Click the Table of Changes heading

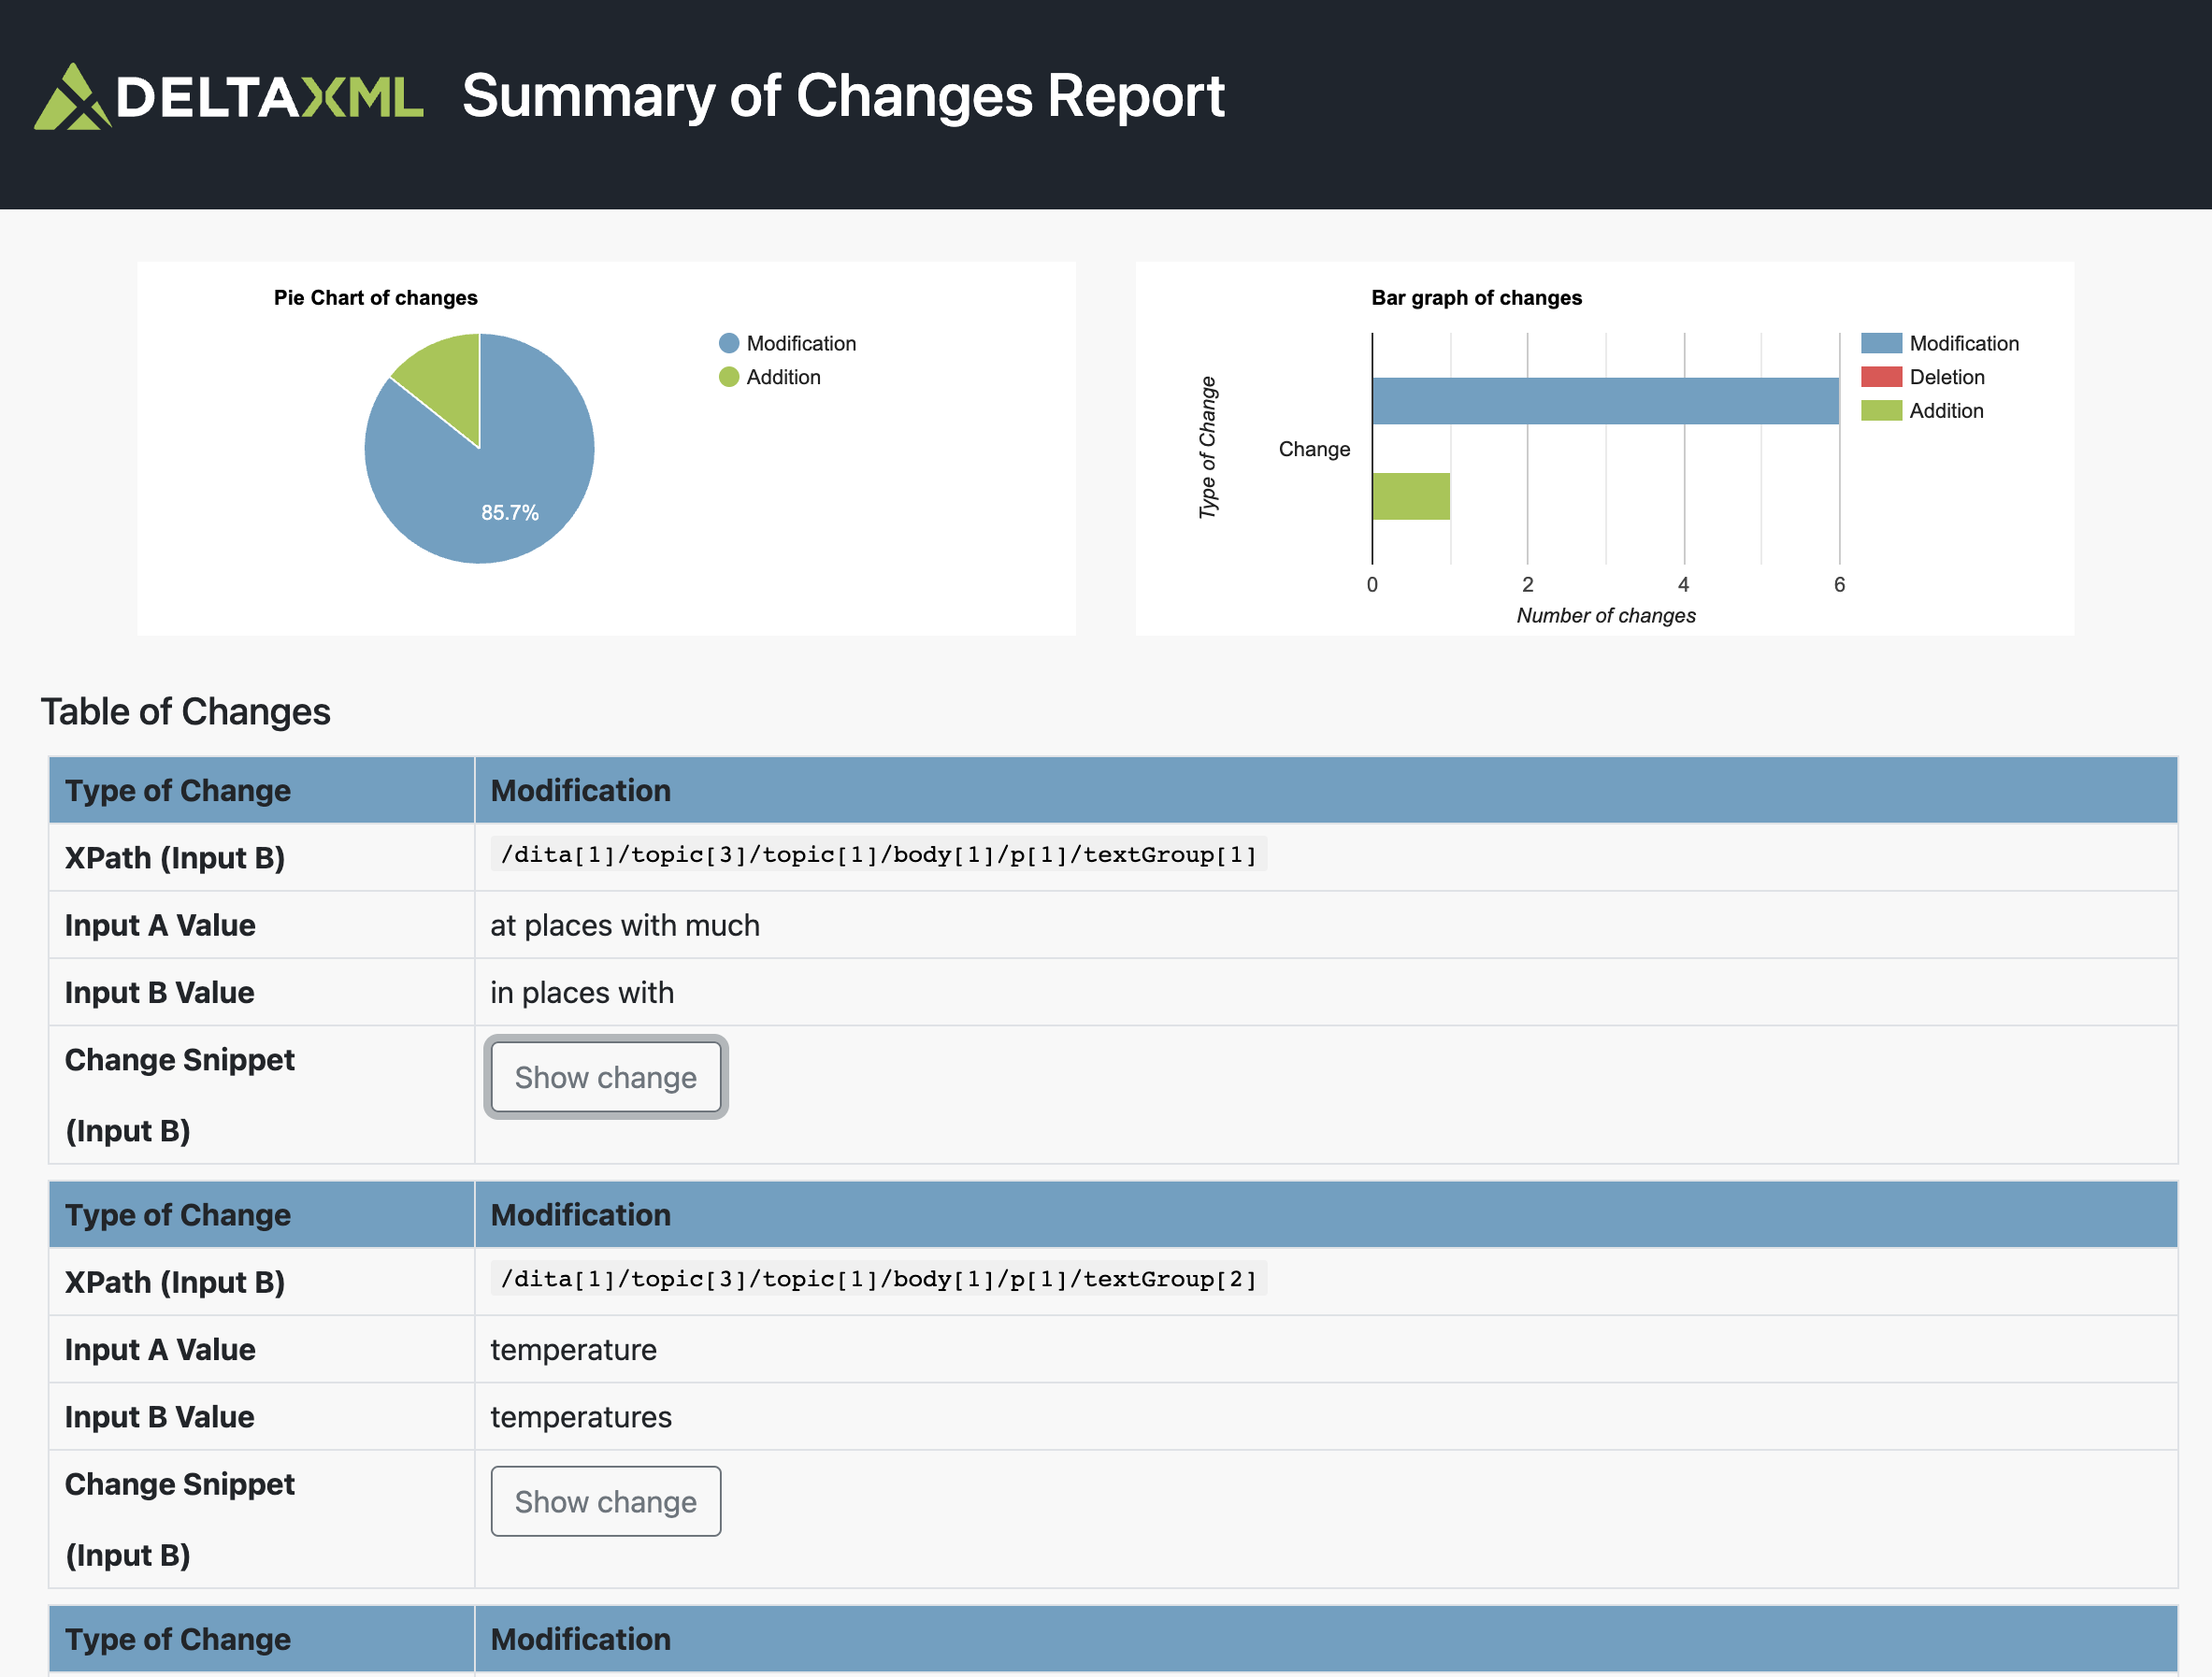point(185,711)
